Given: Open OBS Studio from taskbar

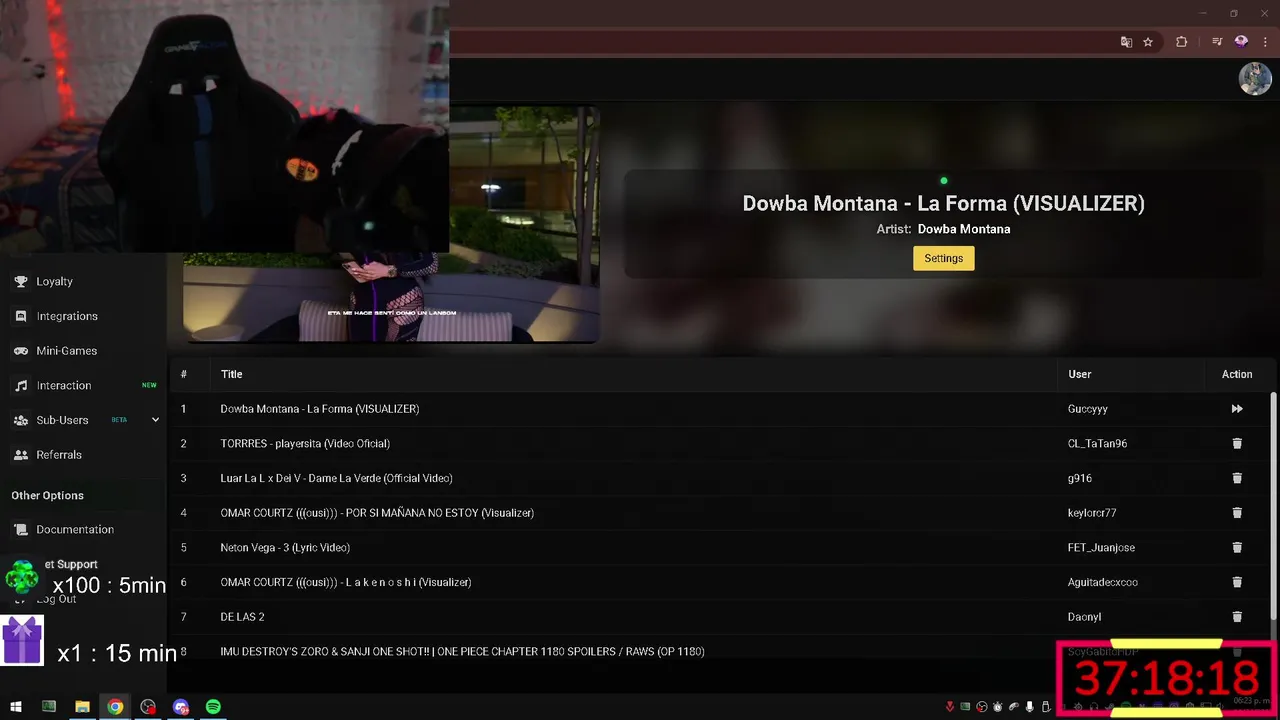Looking at the screenshot, I should click(x=148, y=707).
